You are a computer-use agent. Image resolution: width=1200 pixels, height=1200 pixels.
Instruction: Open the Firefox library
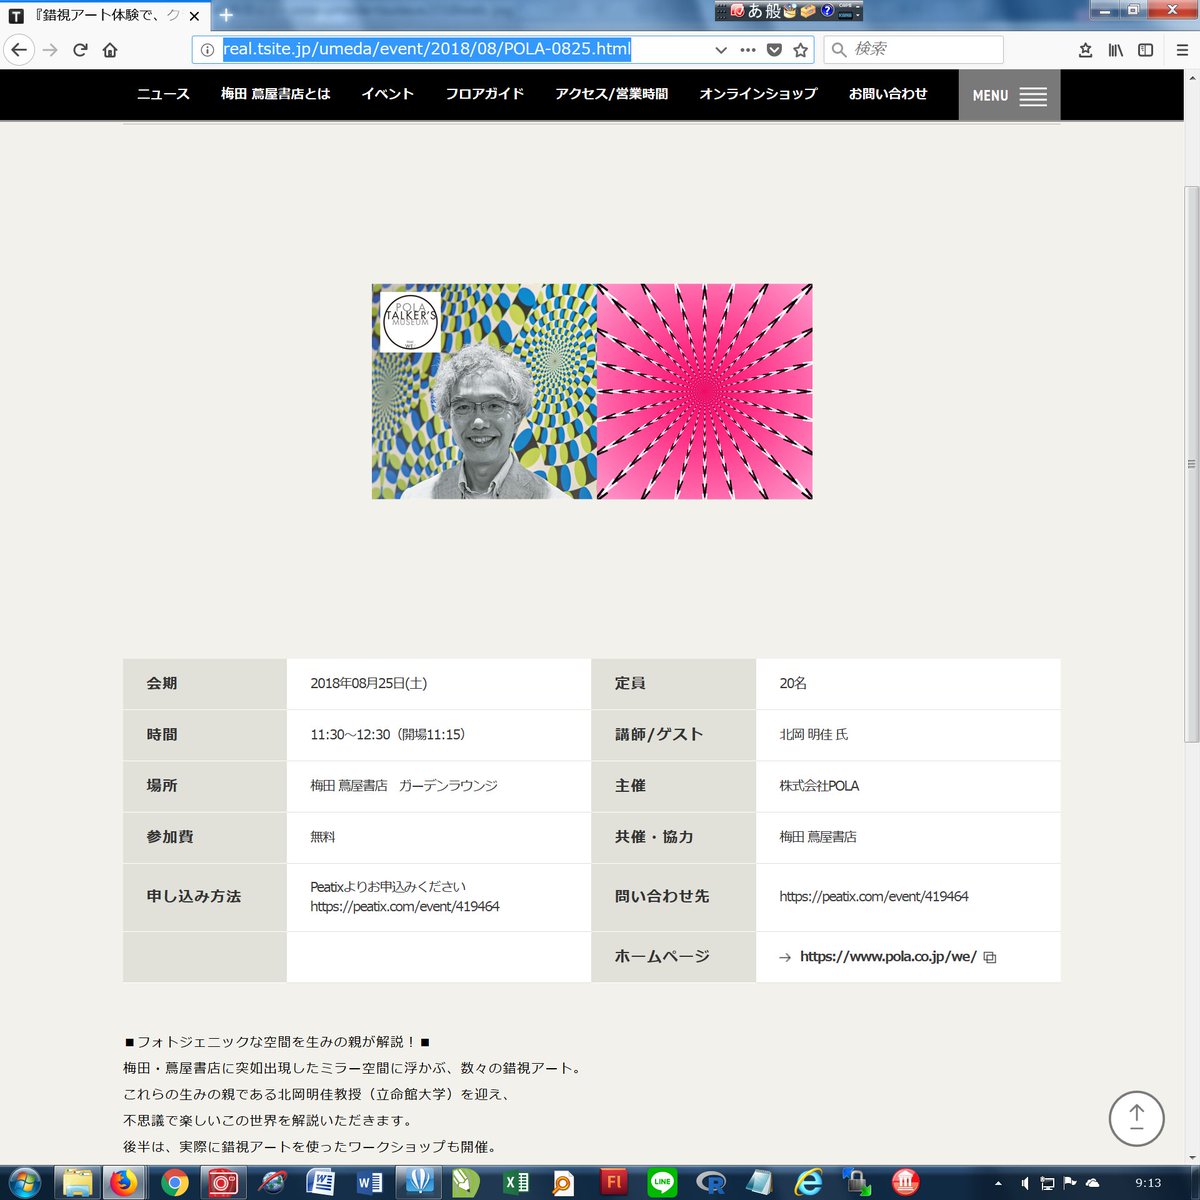(1116, 50)
